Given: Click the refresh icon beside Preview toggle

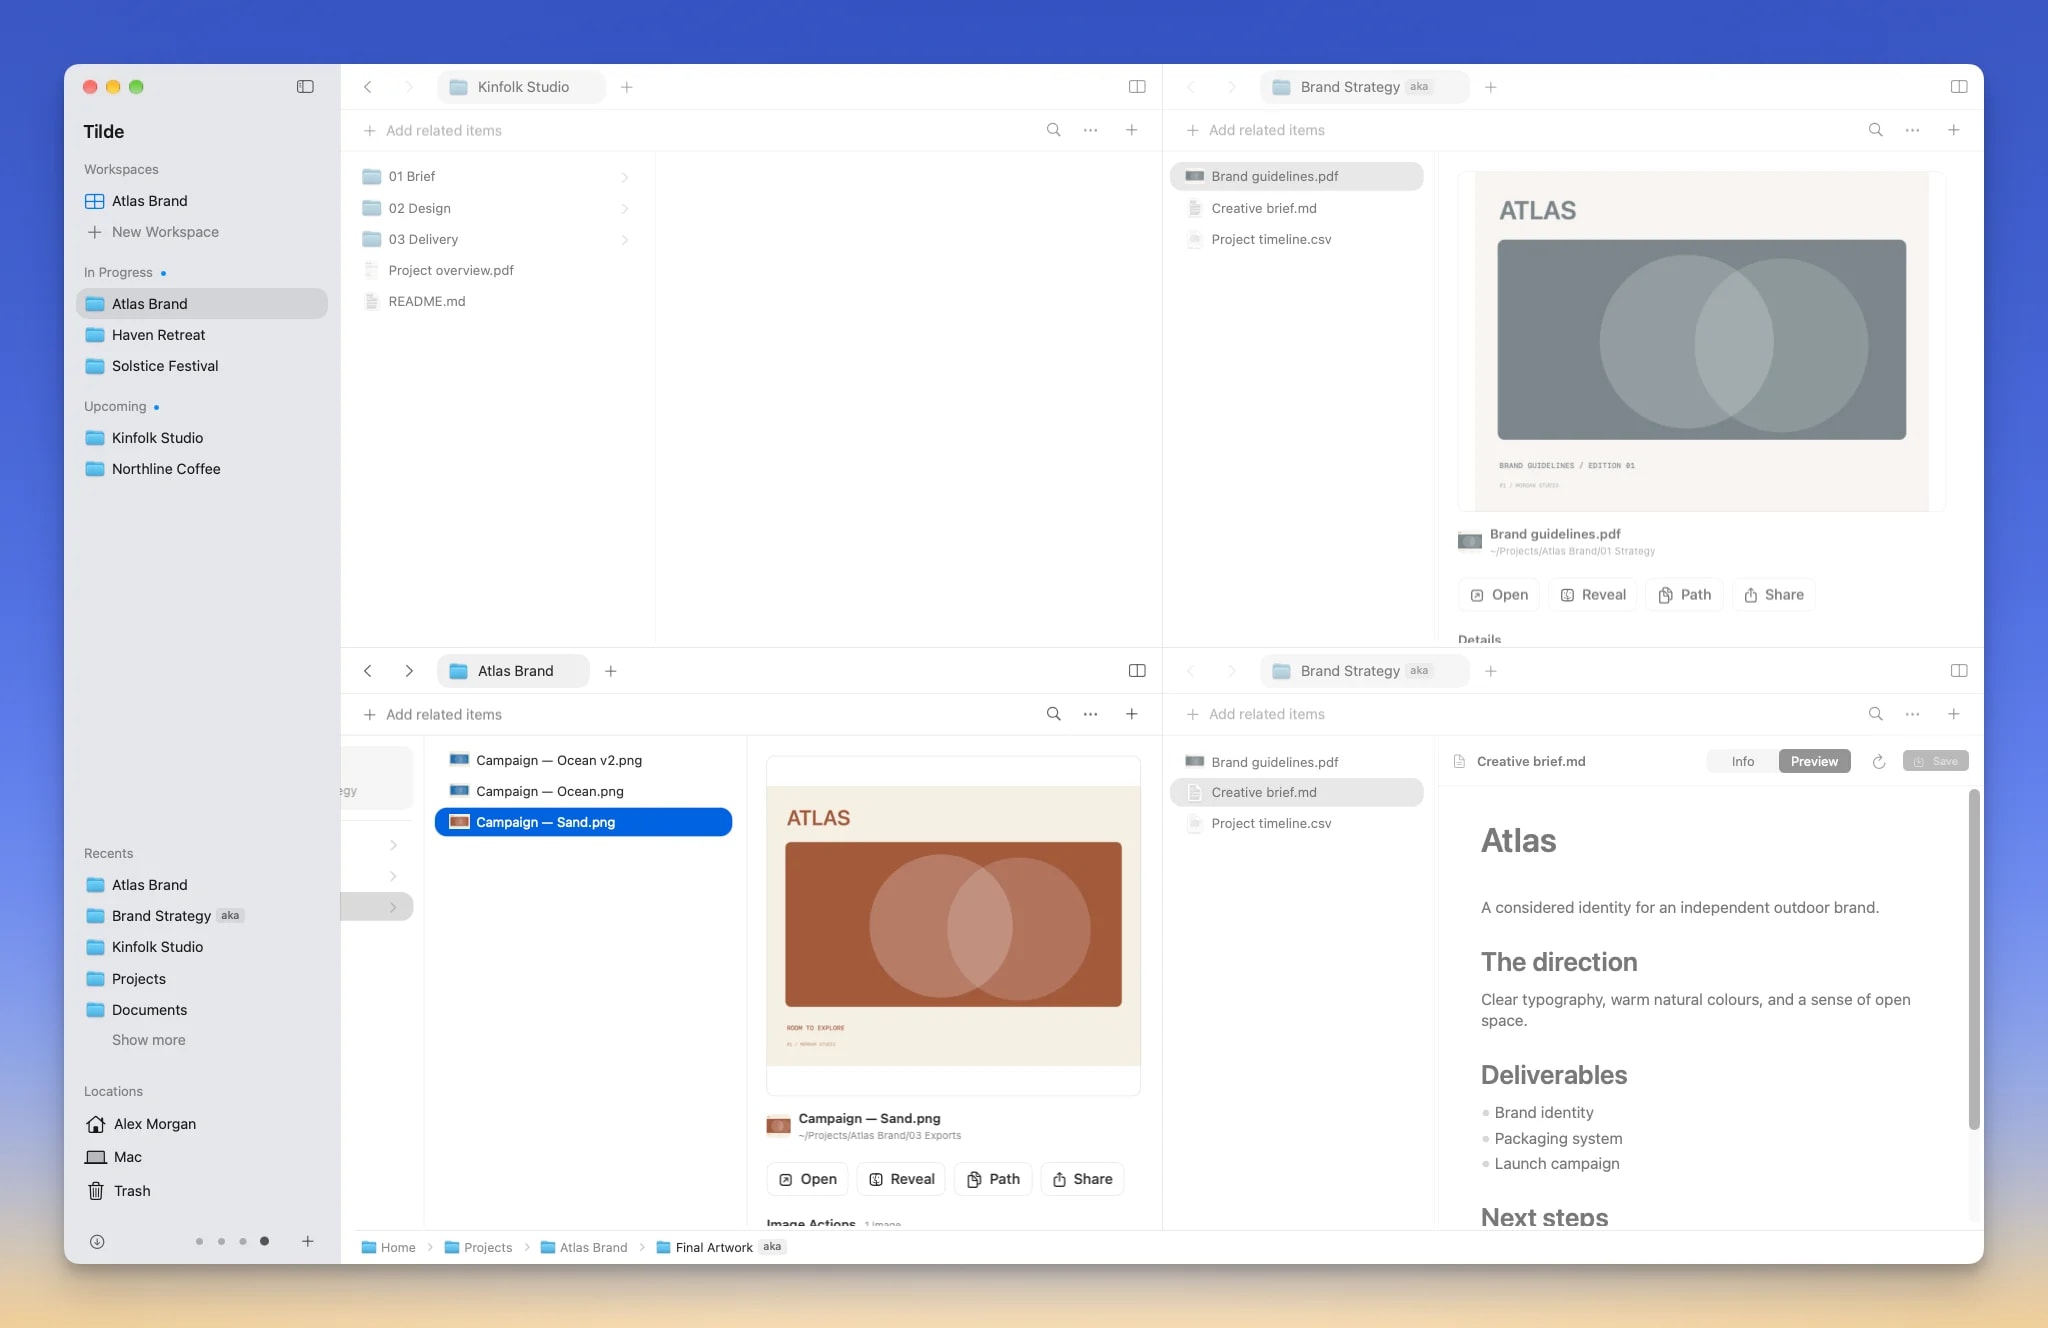Looking at the screenshot, I should click(x=1879, y=761).
